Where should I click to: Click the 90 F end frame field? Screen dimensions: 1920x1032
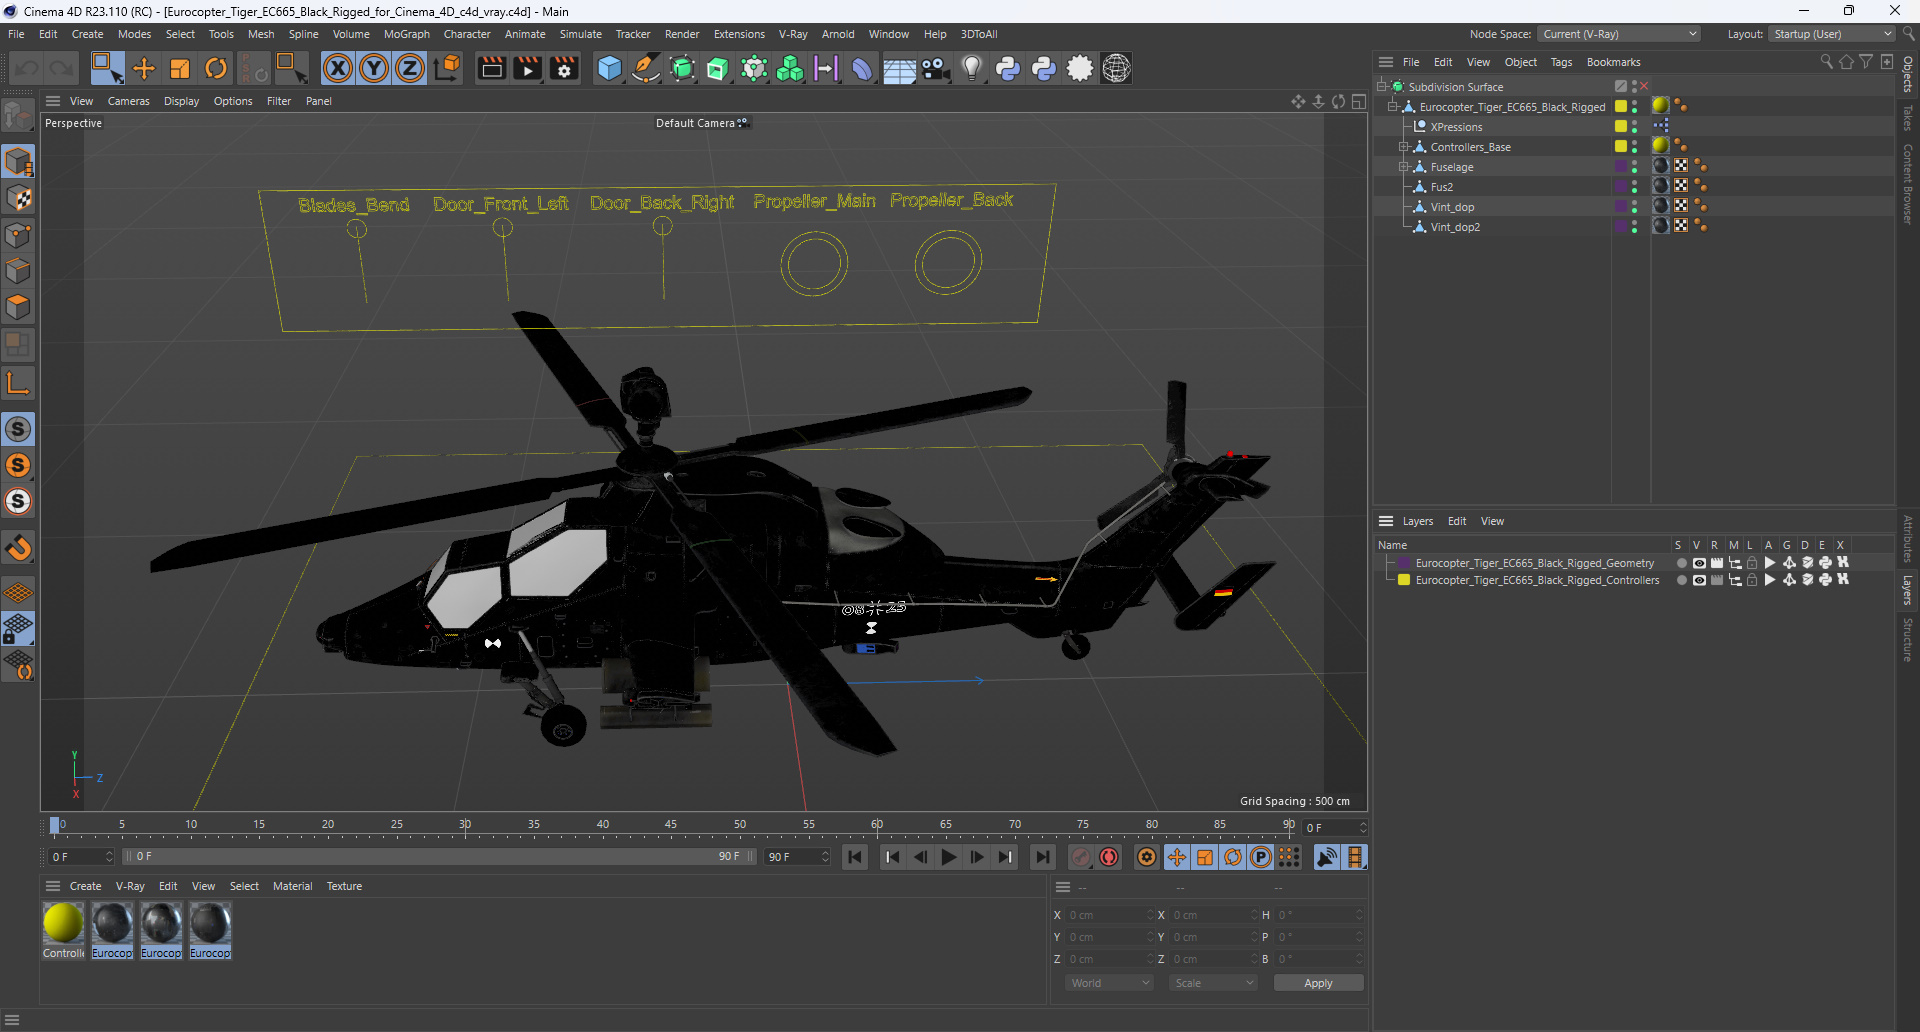coord(797,857)
